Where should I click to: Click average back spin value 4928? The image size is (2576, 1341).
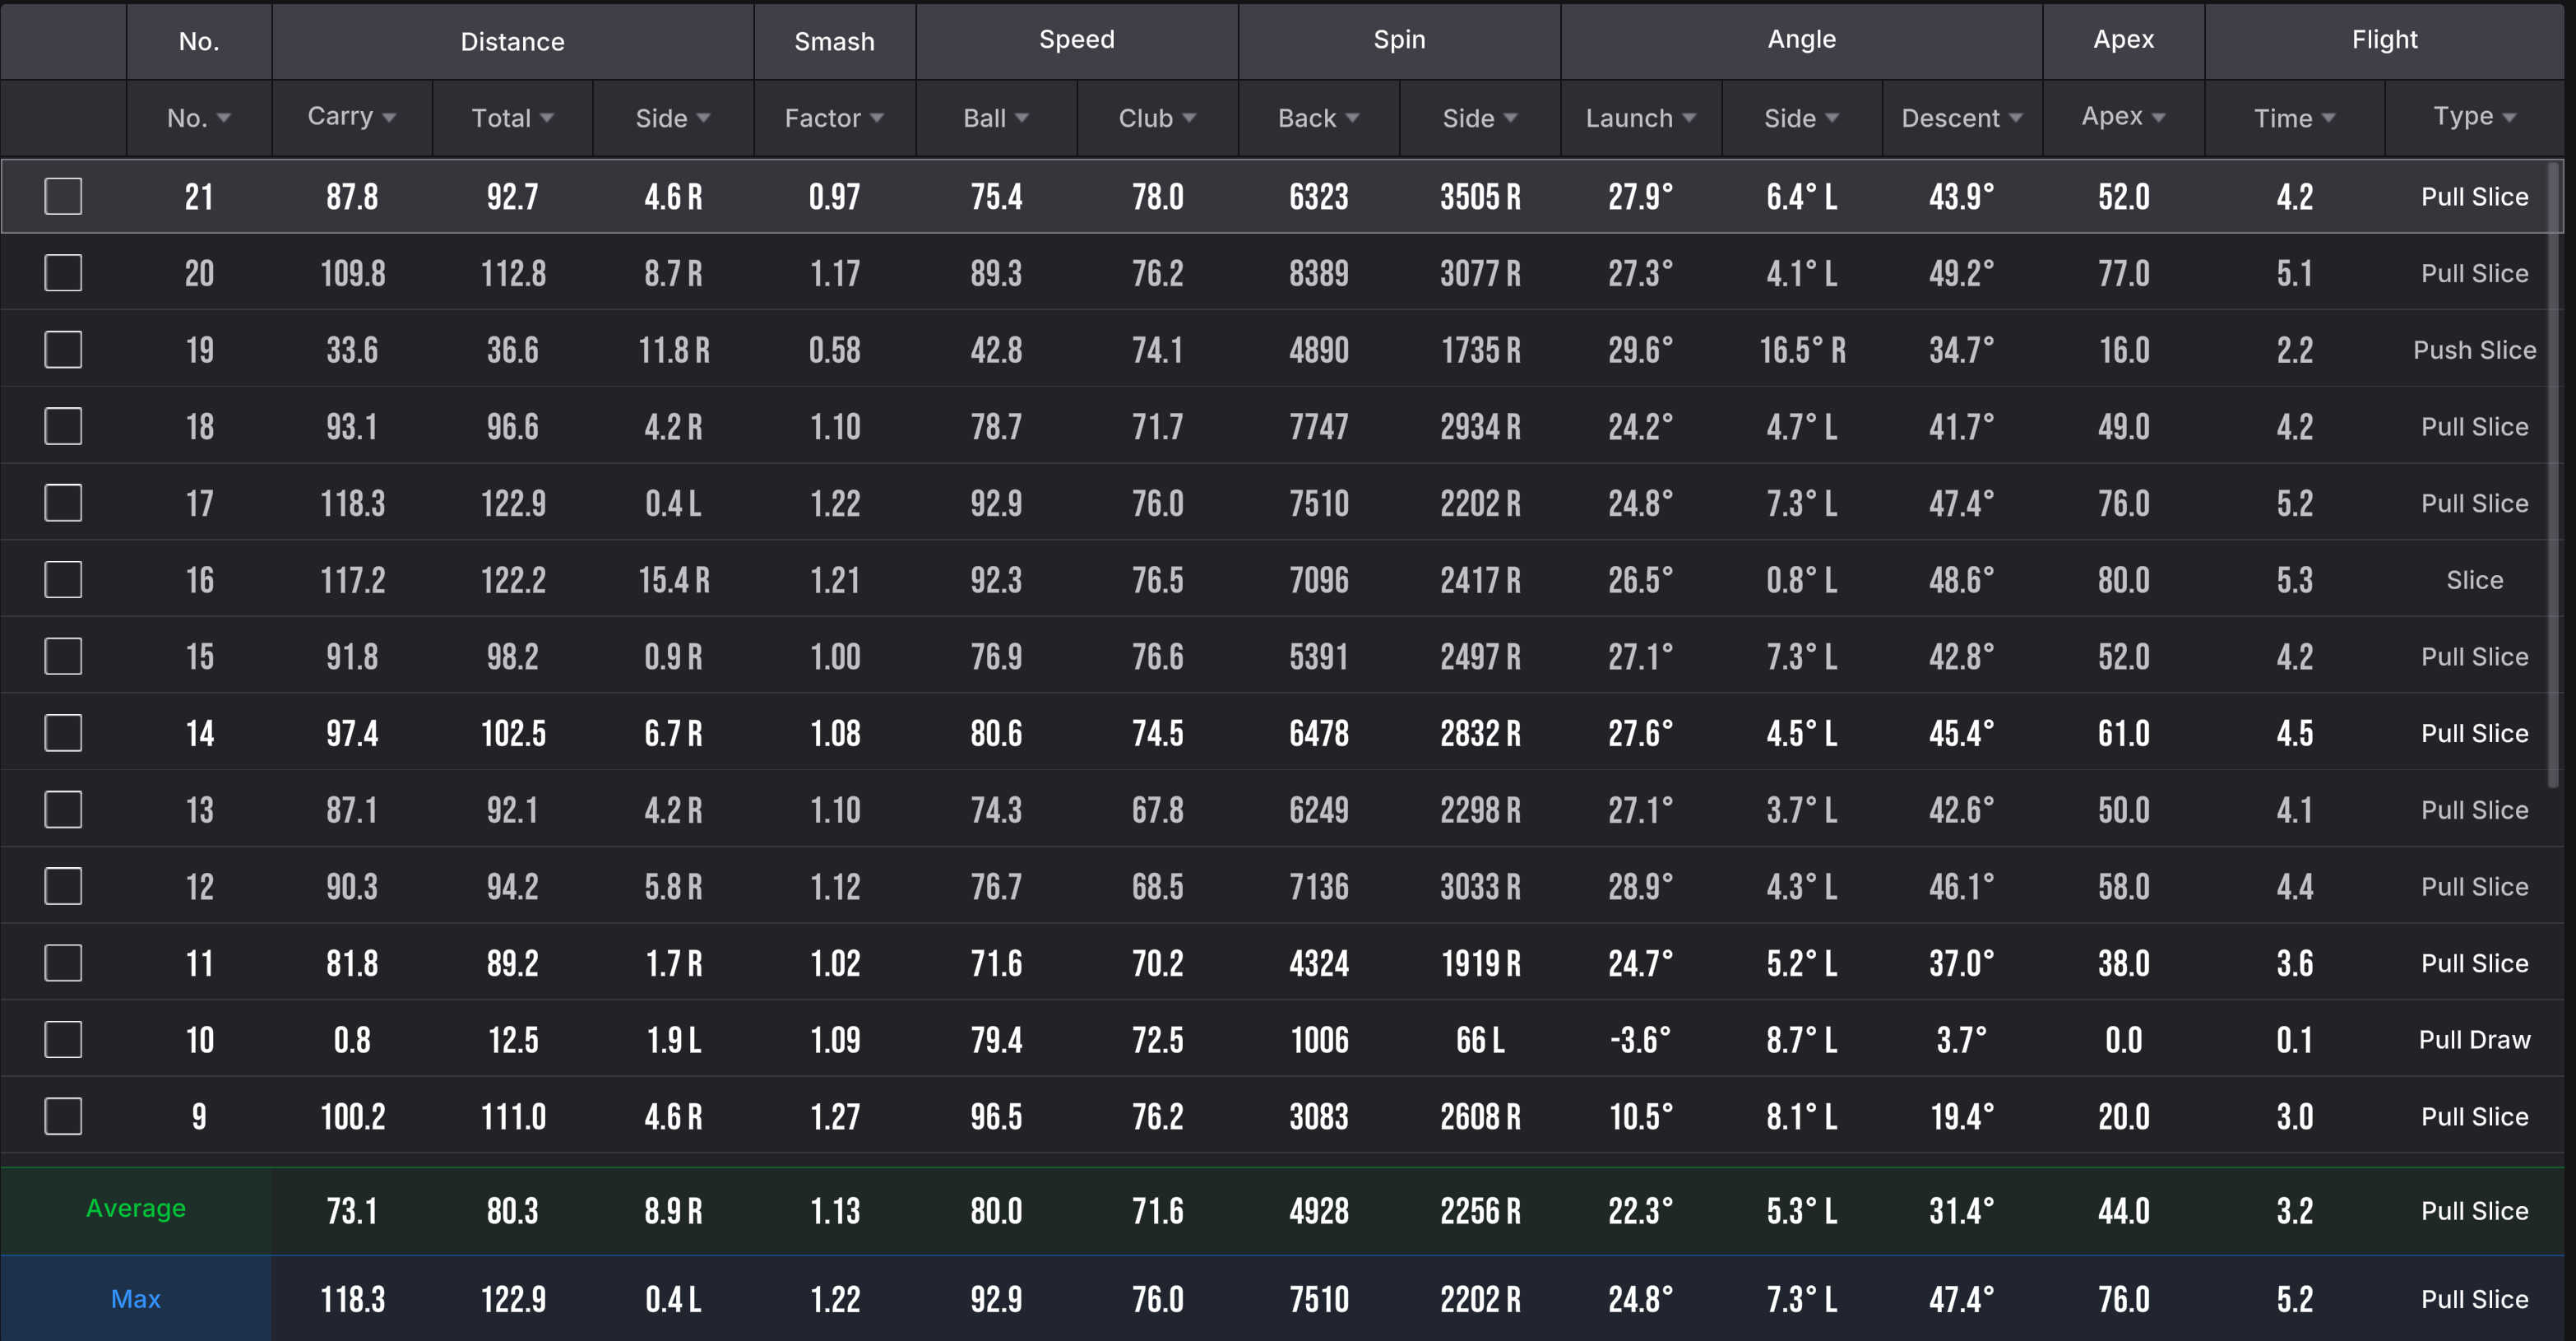coord(1318,1211)
